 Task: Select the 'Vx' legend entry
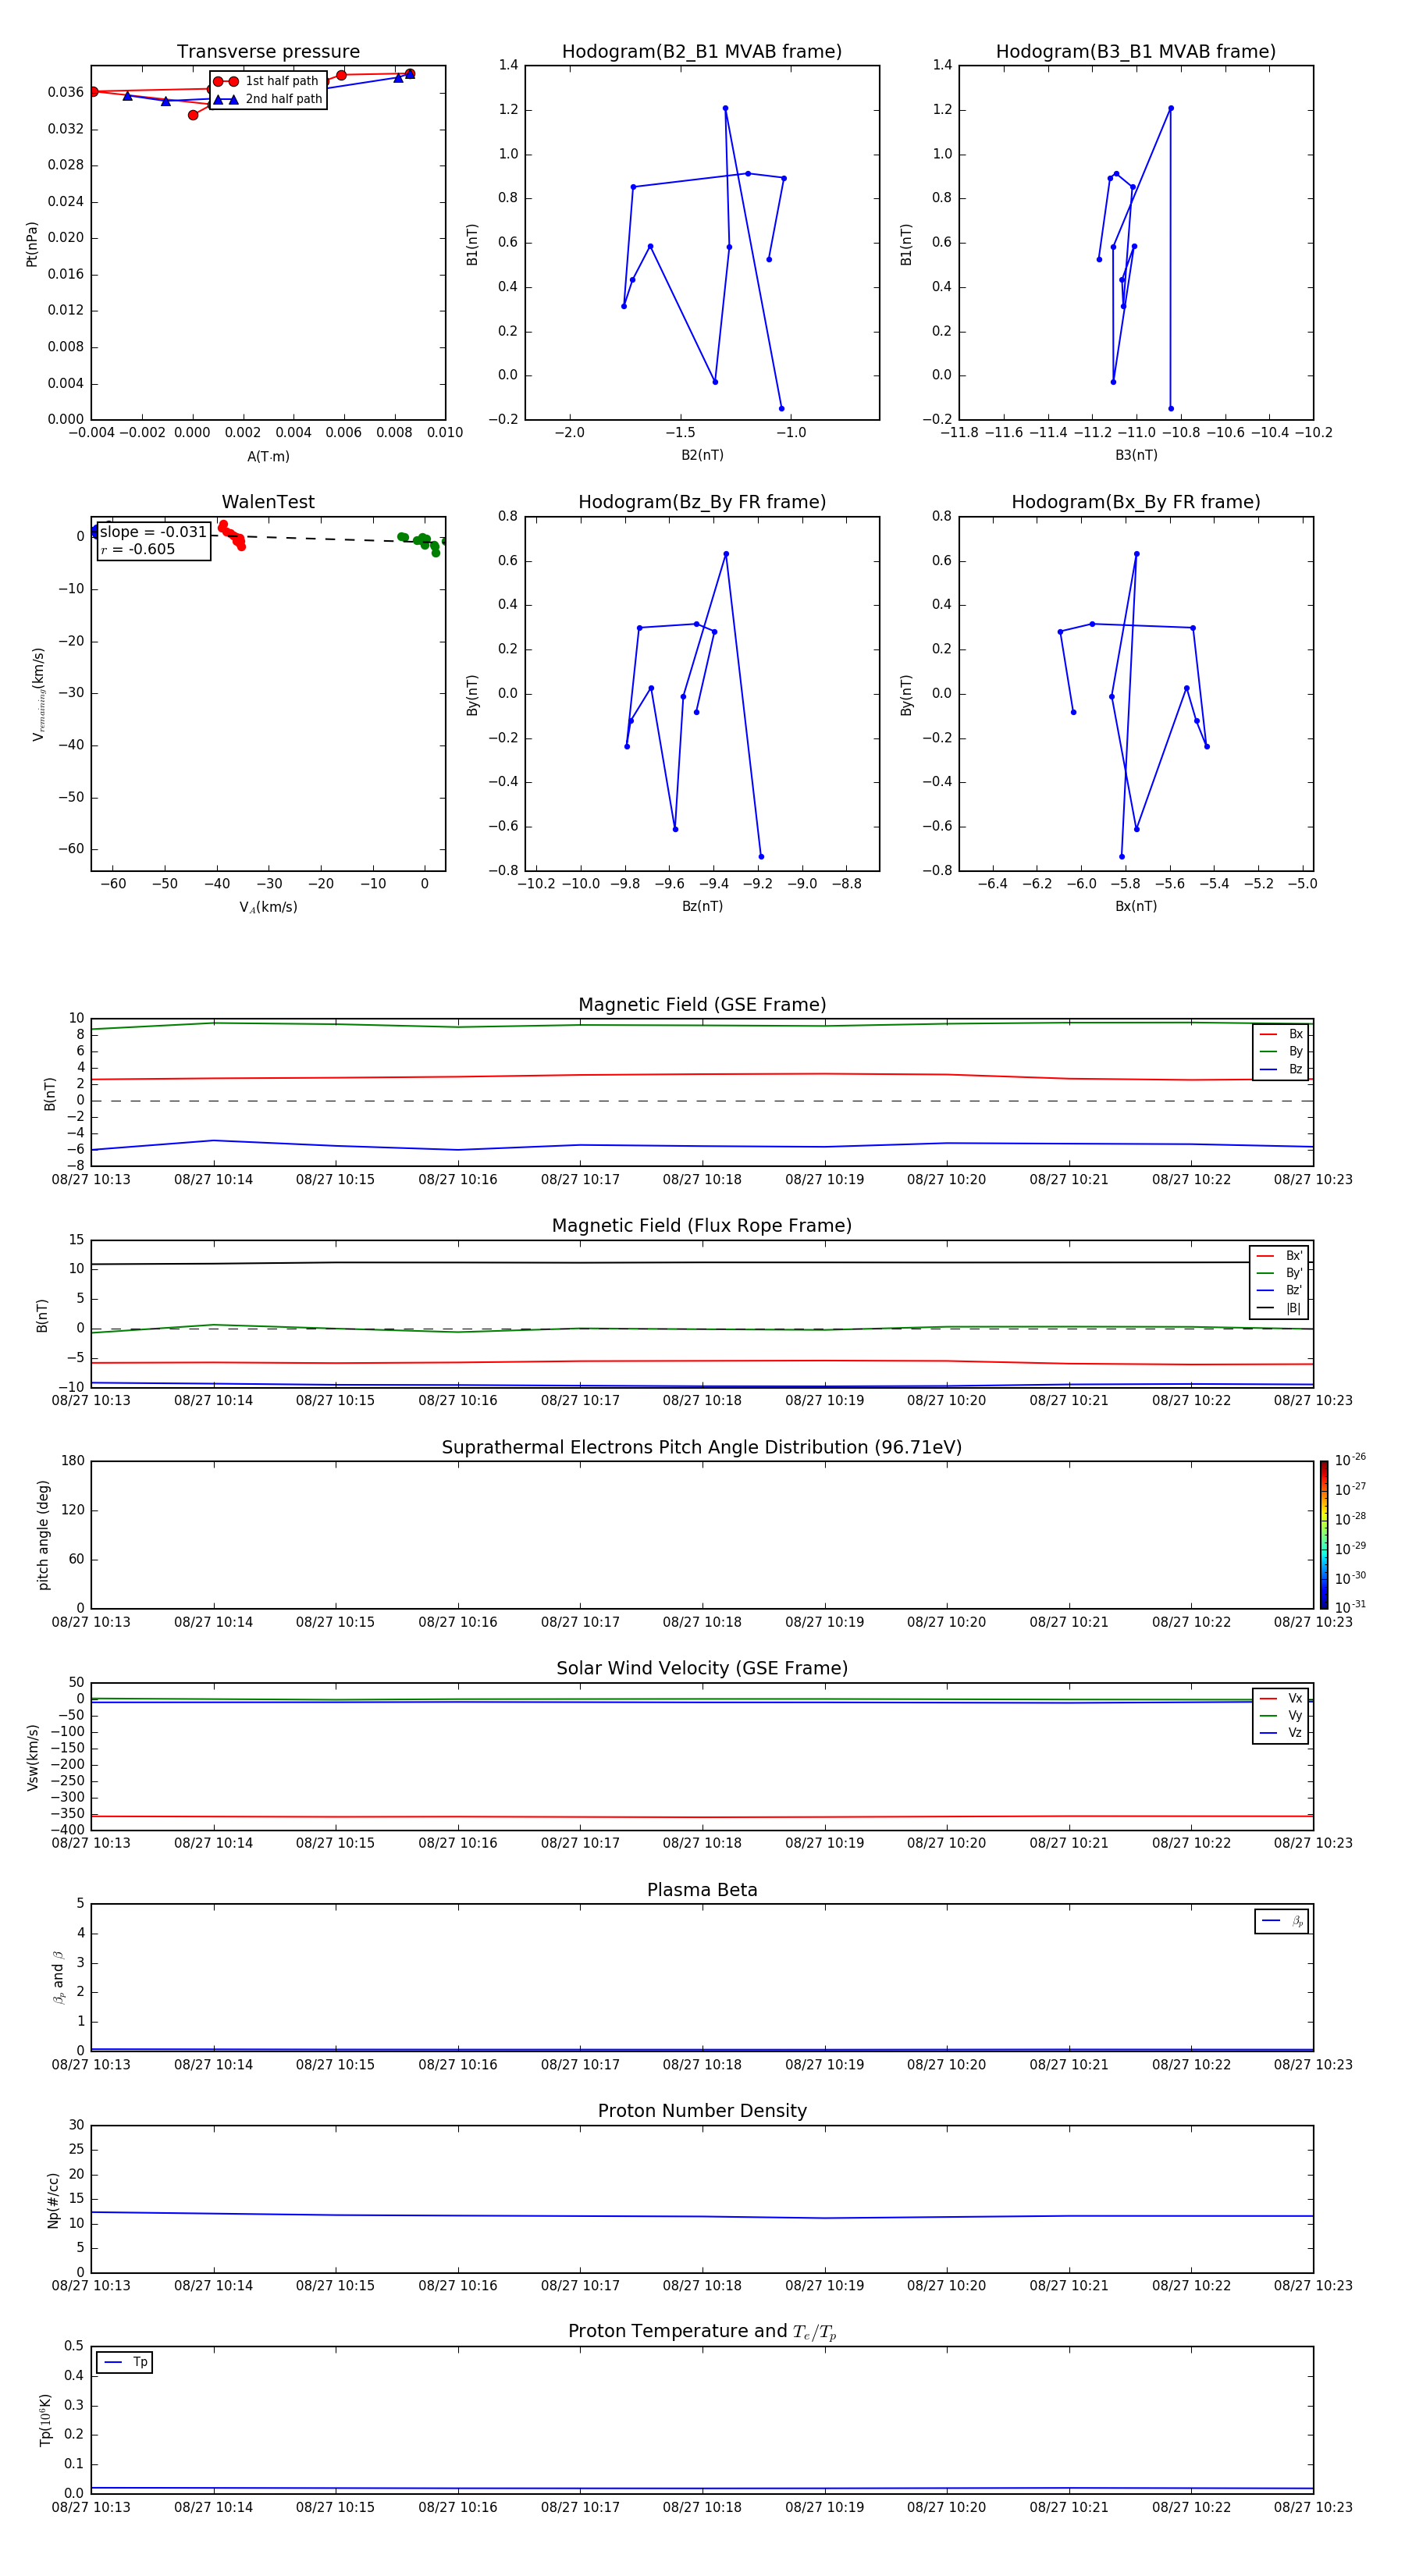point(1281,1698)
